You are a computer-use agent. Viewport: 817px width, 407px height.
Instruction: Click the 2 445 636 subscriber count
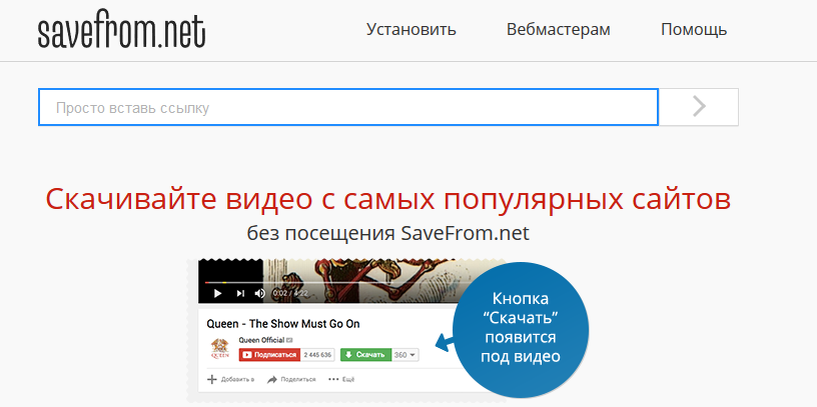tap(317, 355)
